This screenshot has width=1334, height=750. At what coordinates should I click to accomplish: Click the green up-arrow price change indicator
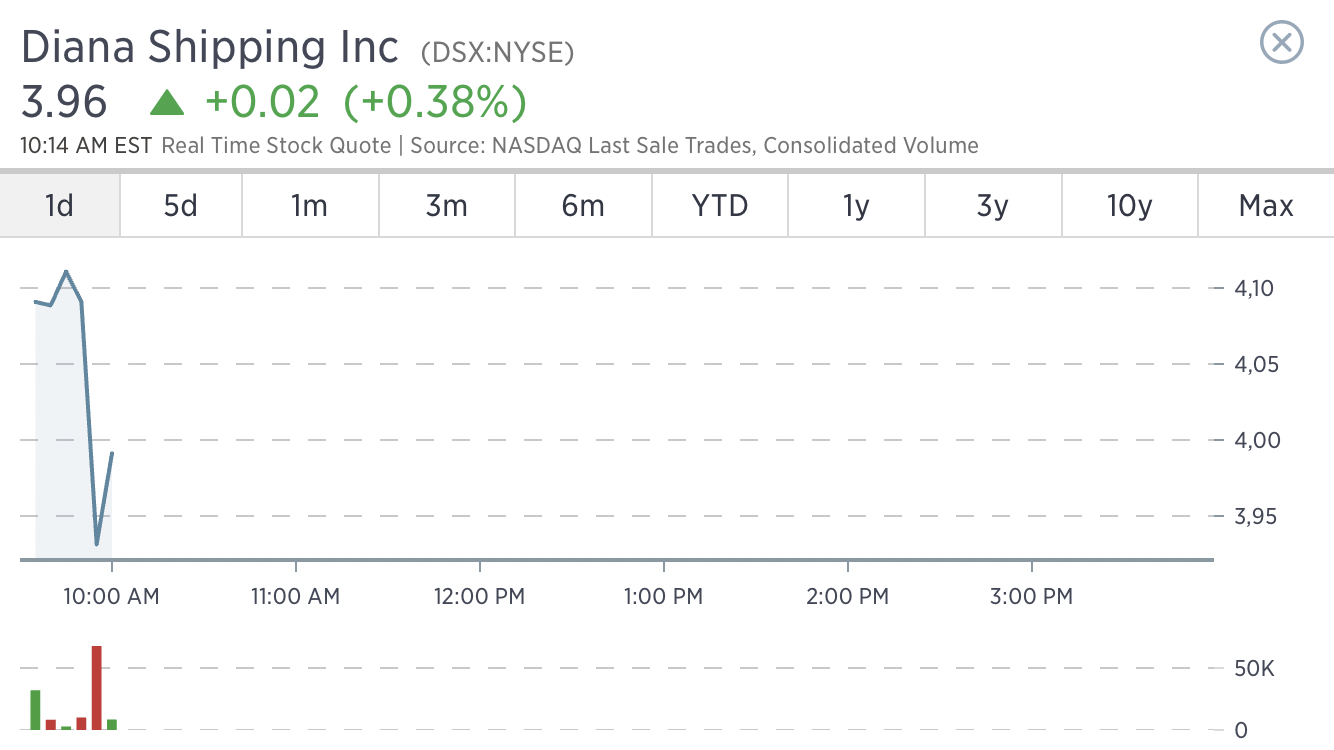(x=166, y=102)
